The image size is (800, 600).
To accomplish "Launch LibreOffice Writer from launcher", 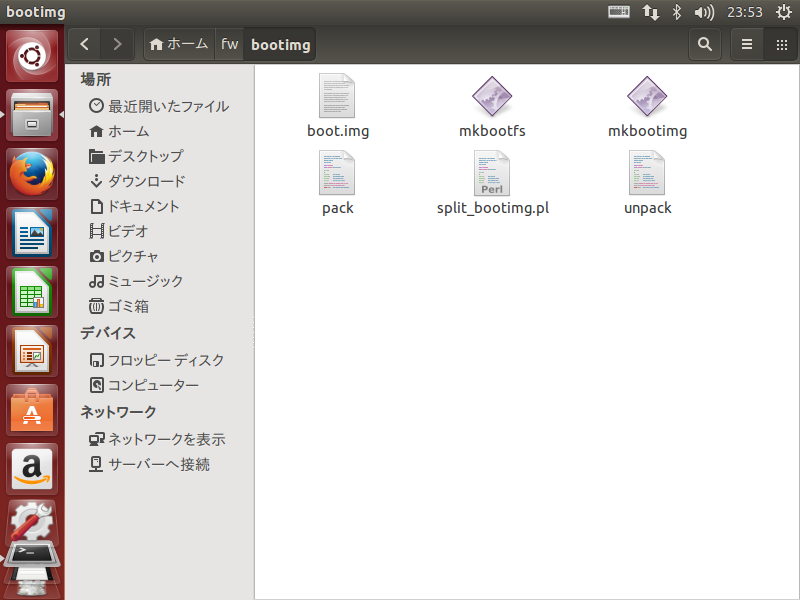I will [x=32, y=233].
